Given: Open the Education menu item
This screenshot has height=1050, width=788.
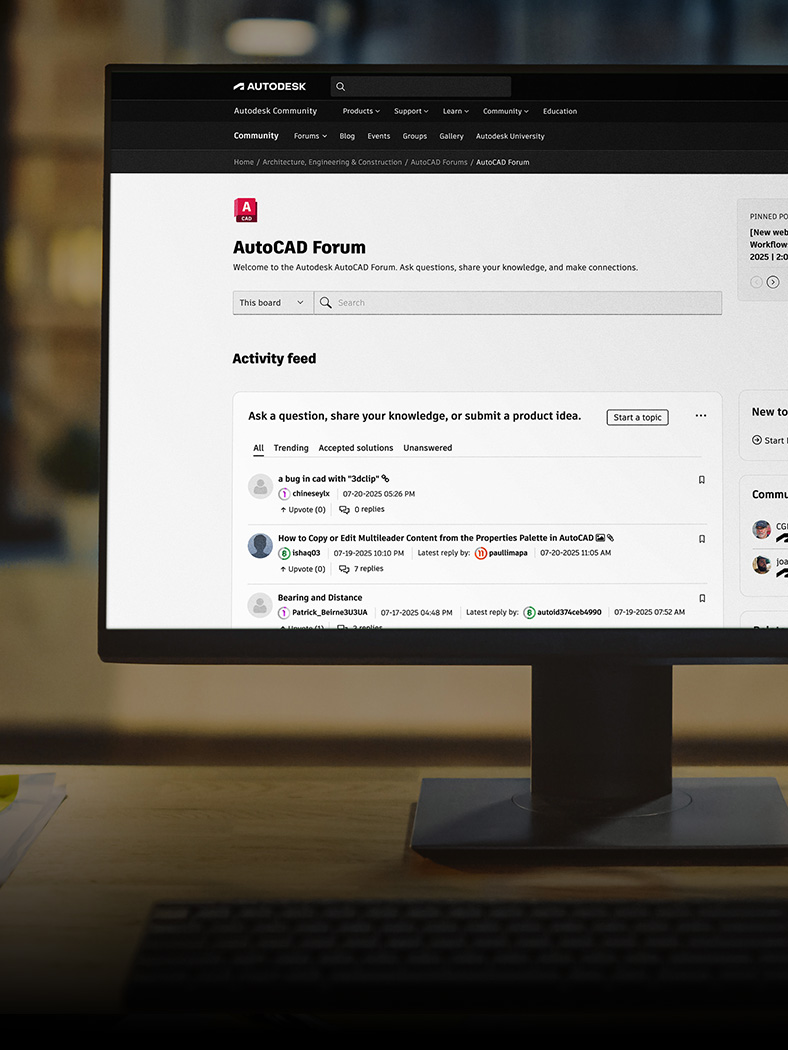Looking at the screenshot, I should [560, 111].
